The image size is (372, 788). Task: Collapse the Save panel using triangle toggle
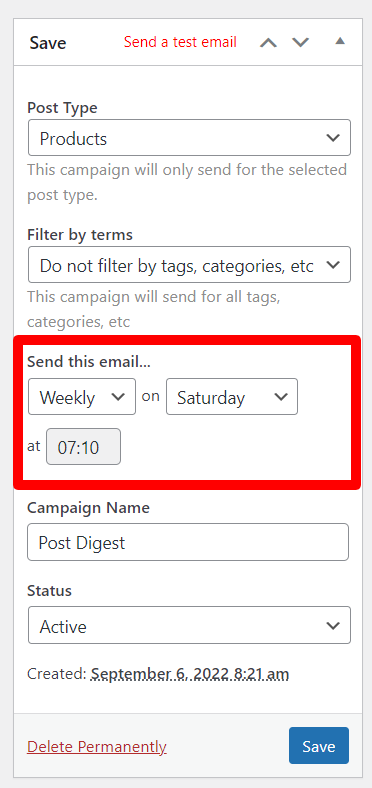point(340,41)
